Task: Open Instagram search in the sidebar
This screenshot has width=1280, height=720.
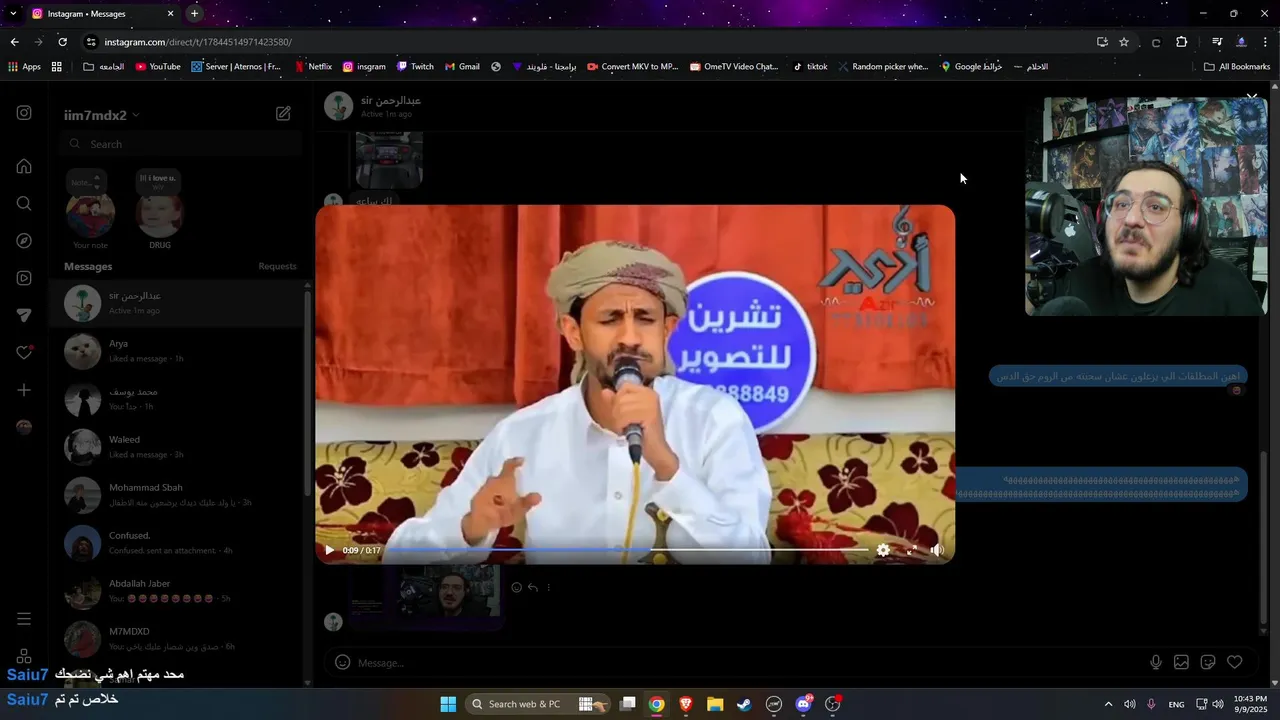Action: click(x=24, y=203)
